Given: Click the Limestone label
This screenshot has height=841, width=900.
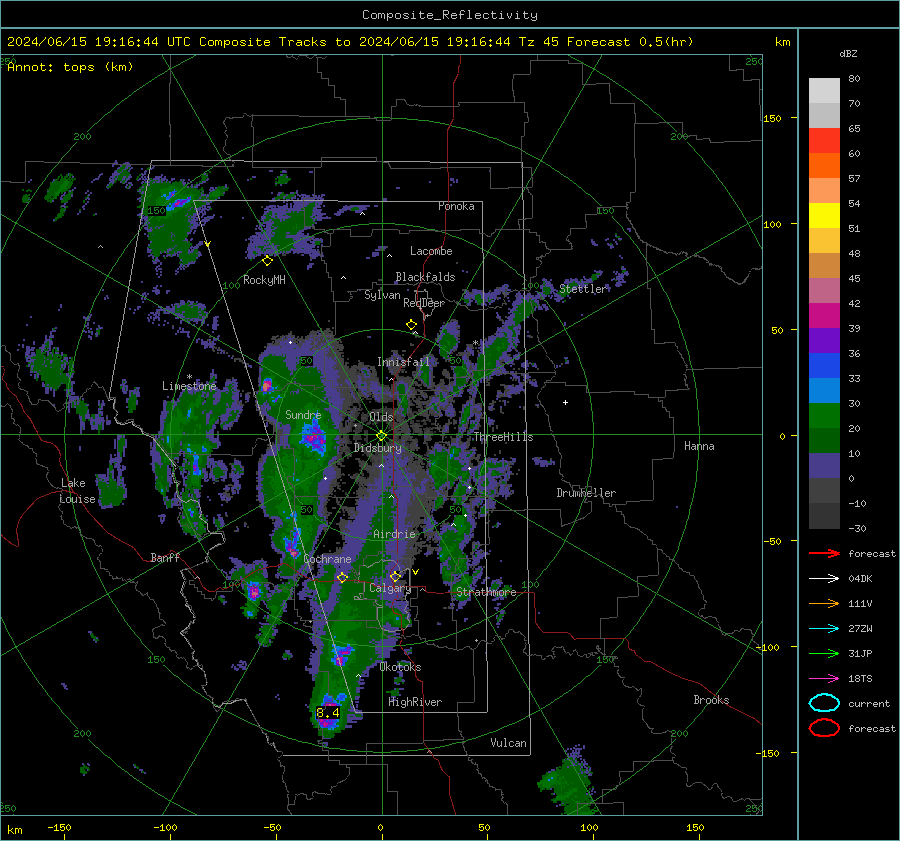Looking at the screenshot, I should (189, 386).
